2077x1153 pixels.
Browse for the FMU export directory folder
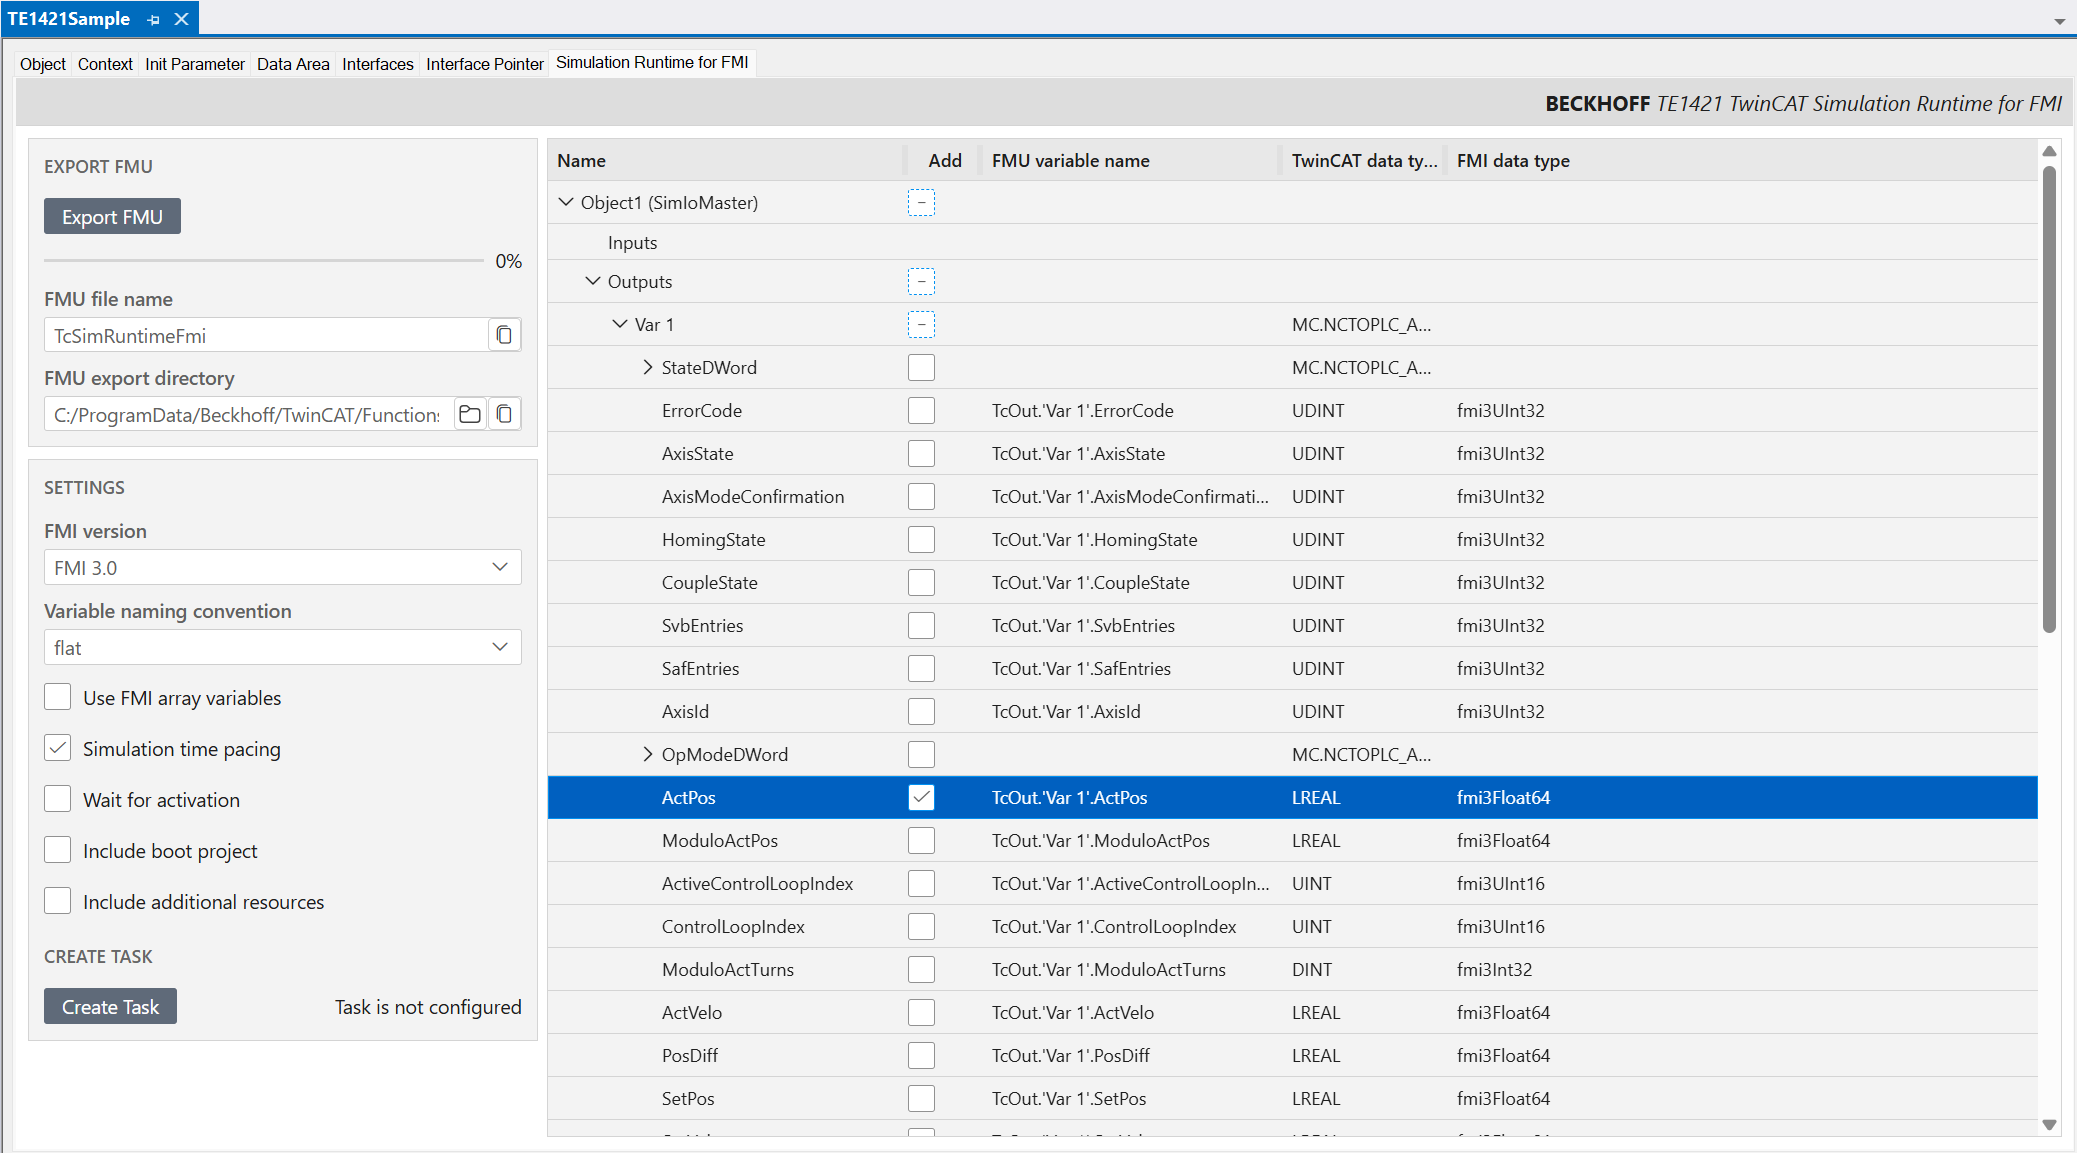tap(470, 414)
